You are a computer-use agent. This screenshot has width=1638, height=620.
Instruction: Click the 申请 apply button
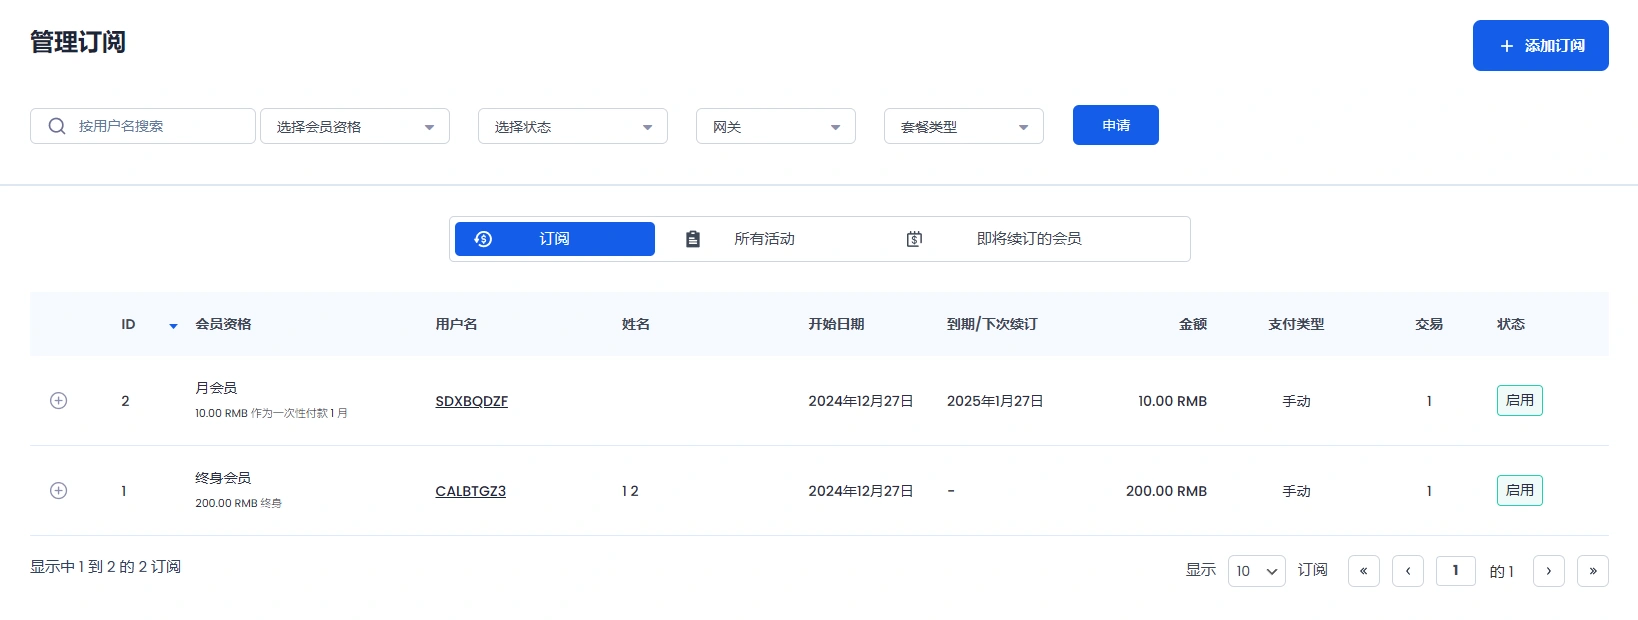pyautogui.click(x=1116, y=125)
